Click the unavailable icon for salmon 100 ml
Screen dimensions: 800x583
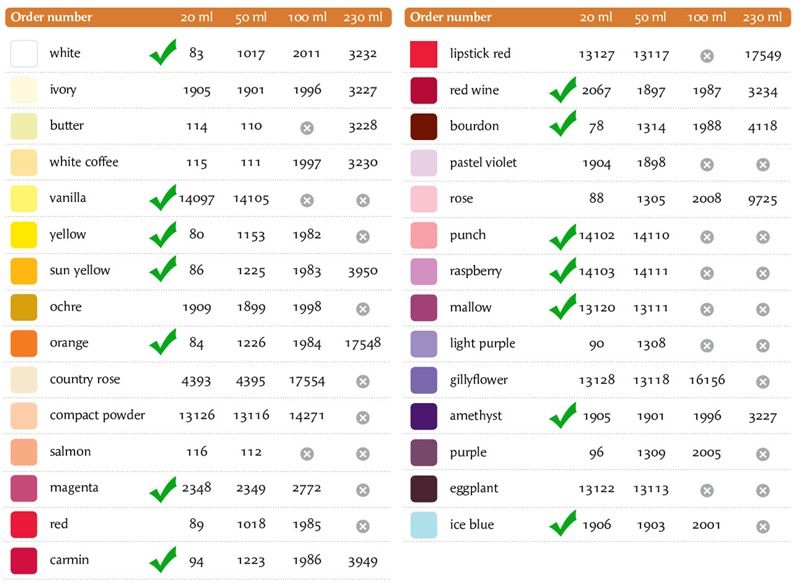point(307,453)
